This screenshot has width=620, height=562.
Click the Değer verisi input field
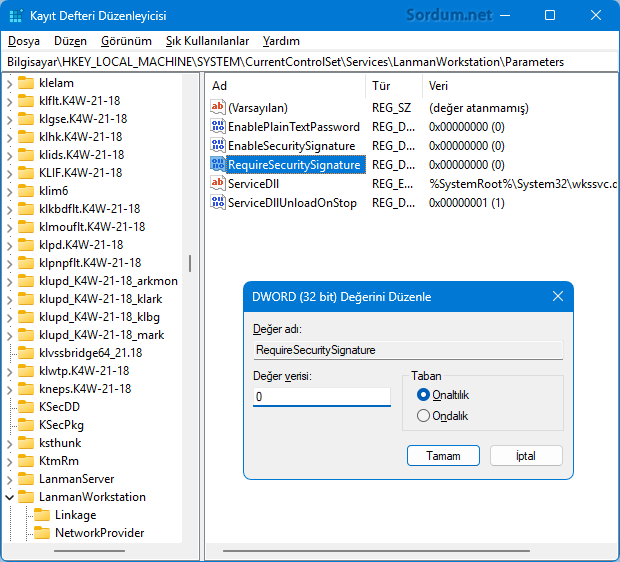321,397
